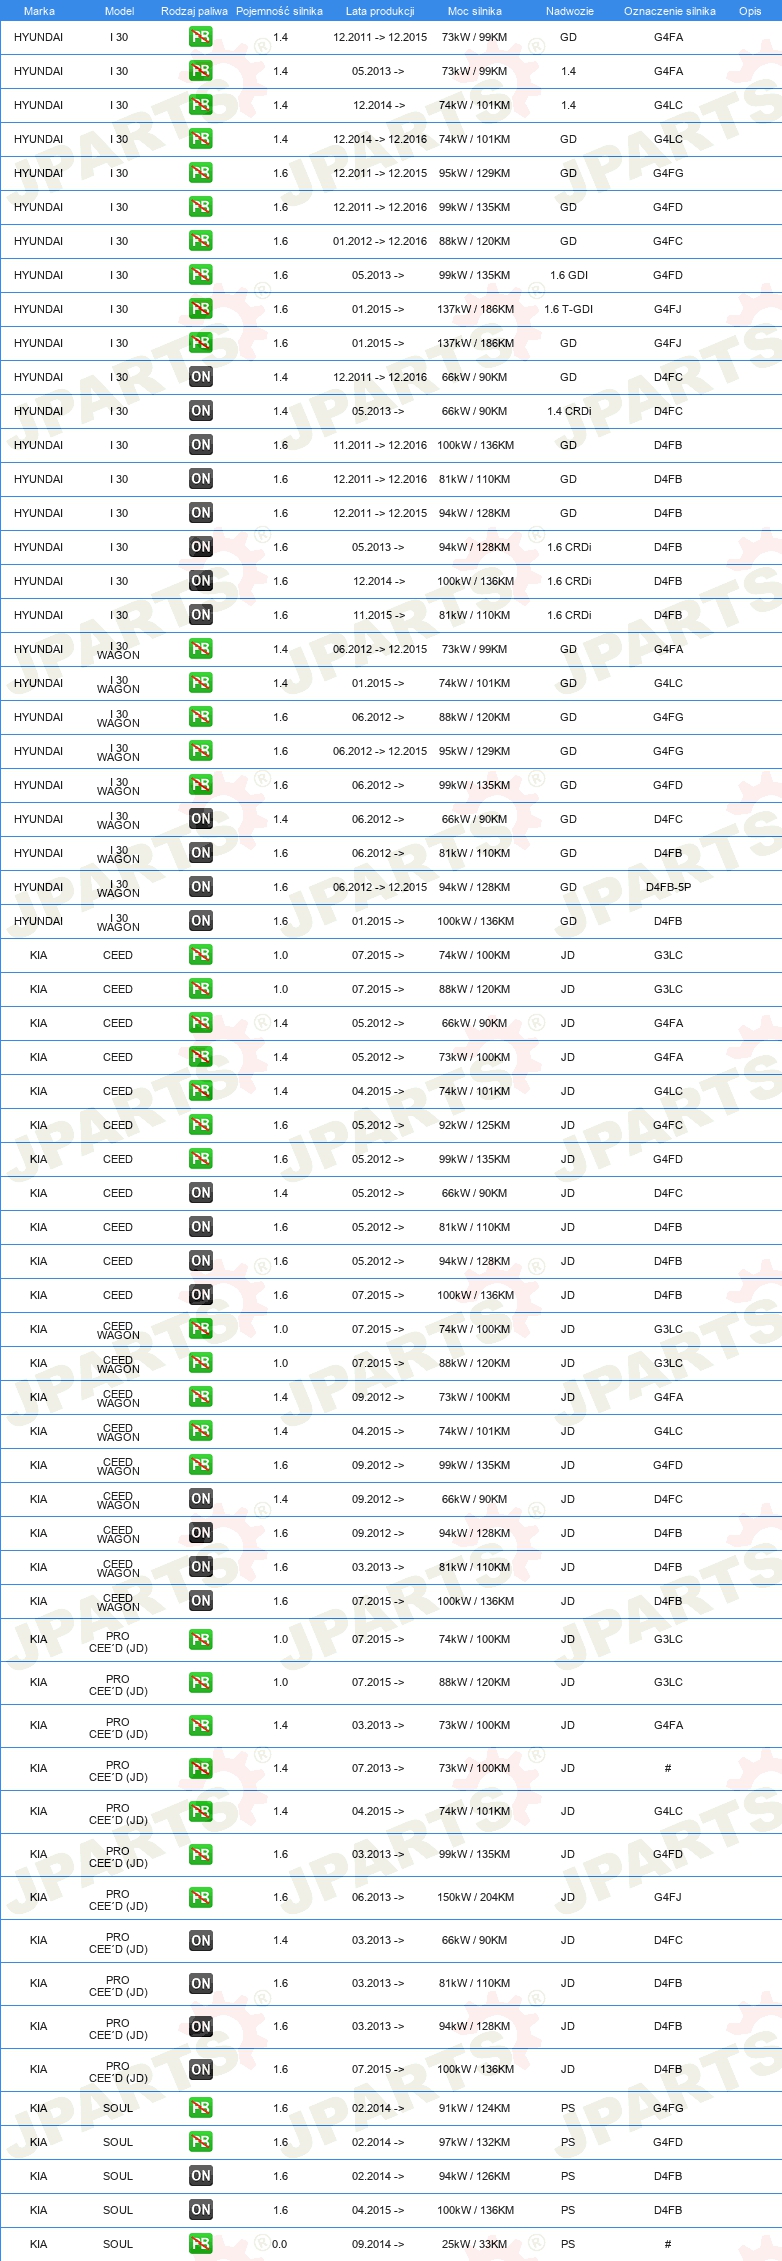Click diesel ON icon in SOUL 94kW / 126KM row
This screenshot has width=782, height=2261.
(201, 2176)
